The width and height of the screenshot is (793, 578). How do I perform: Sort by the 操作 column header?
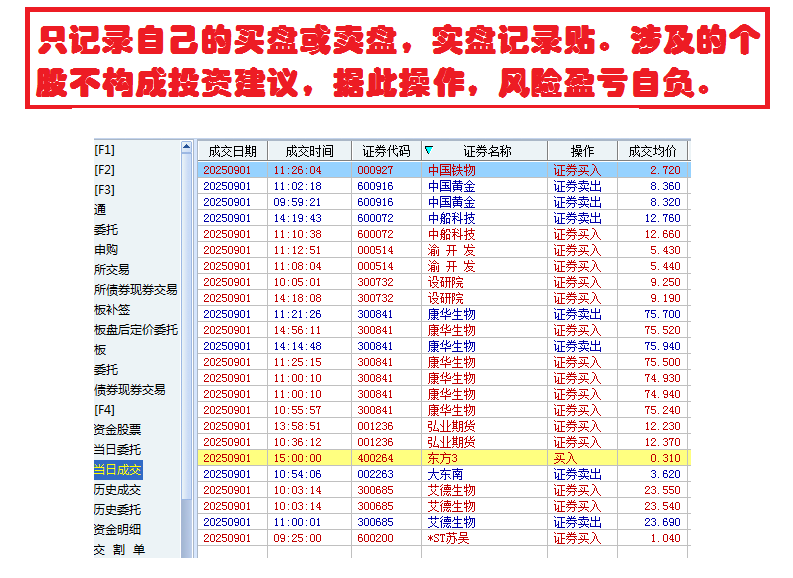(582, 151)
